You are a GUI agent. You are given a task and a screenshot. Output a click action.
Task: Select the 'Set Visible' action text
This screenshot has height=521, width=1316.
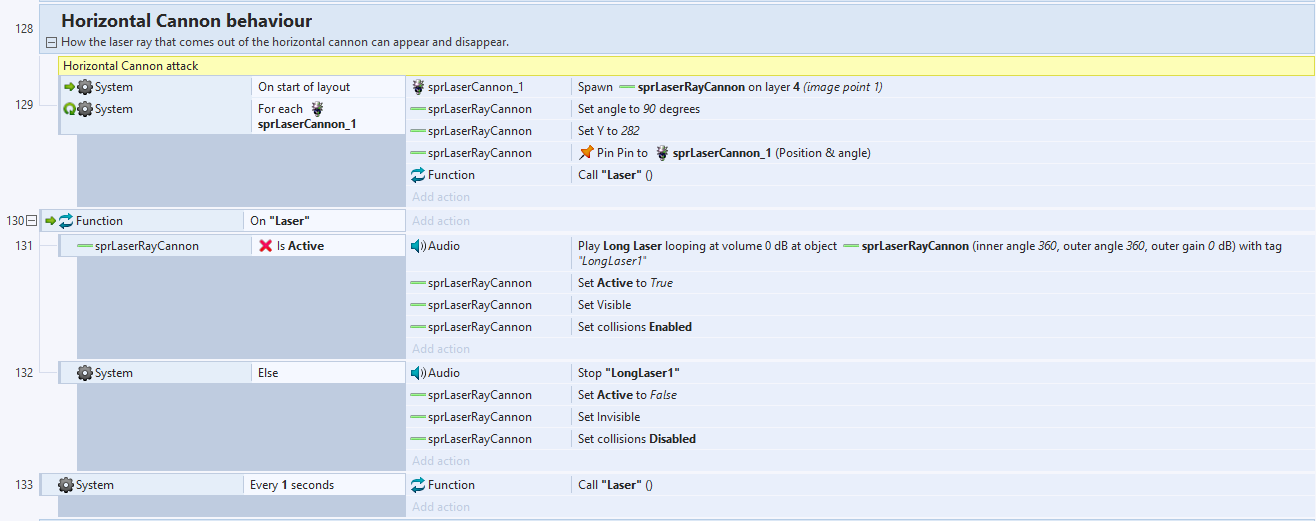click(604, 305)
